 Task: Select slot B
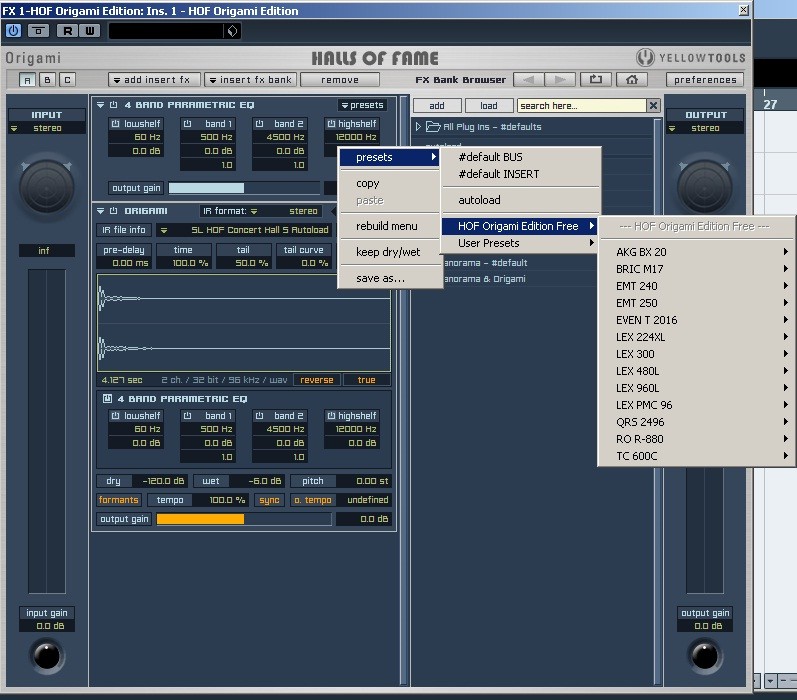pos(47,80)
